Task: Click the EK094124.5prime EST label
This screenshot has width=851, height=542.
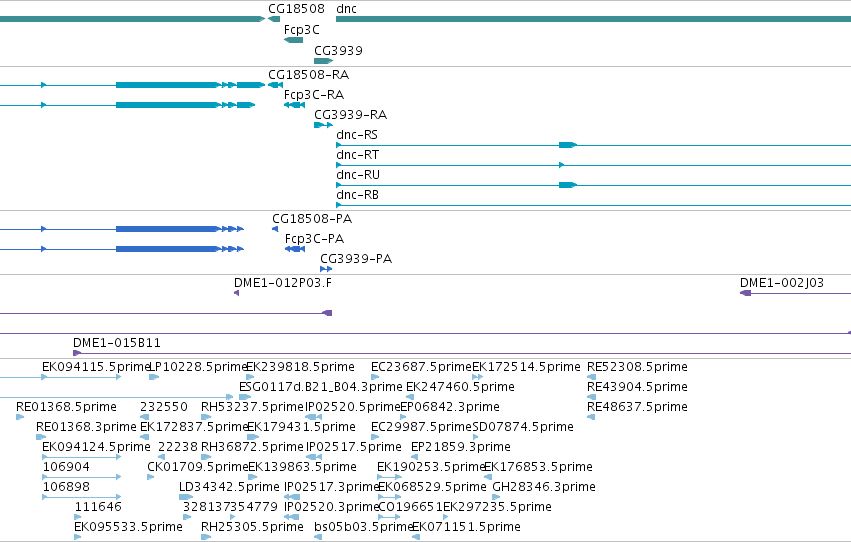Action: click(x=96, y=448)
